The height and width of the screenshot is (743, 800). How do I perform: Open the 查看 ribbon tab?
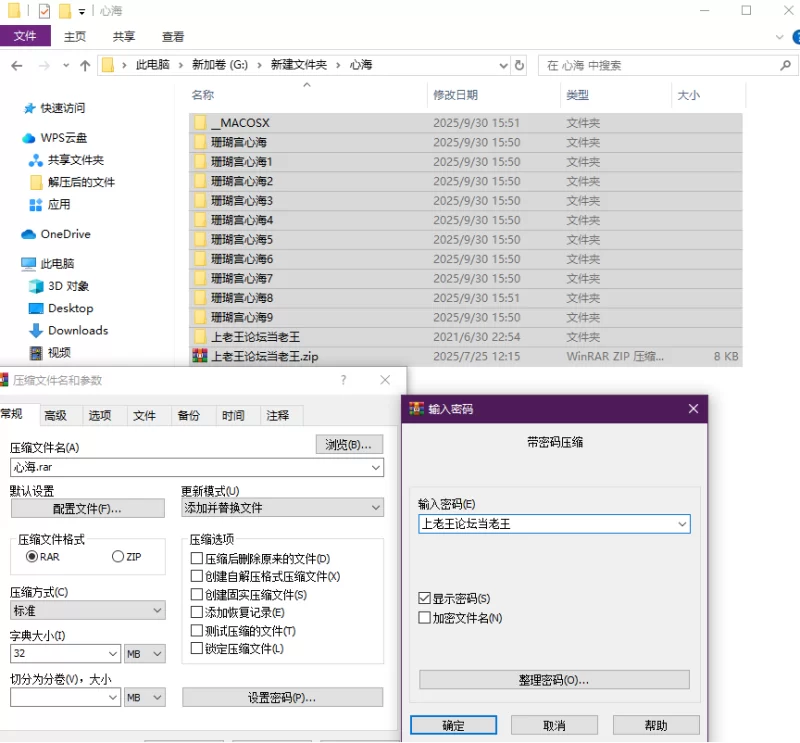click(173, 37)
